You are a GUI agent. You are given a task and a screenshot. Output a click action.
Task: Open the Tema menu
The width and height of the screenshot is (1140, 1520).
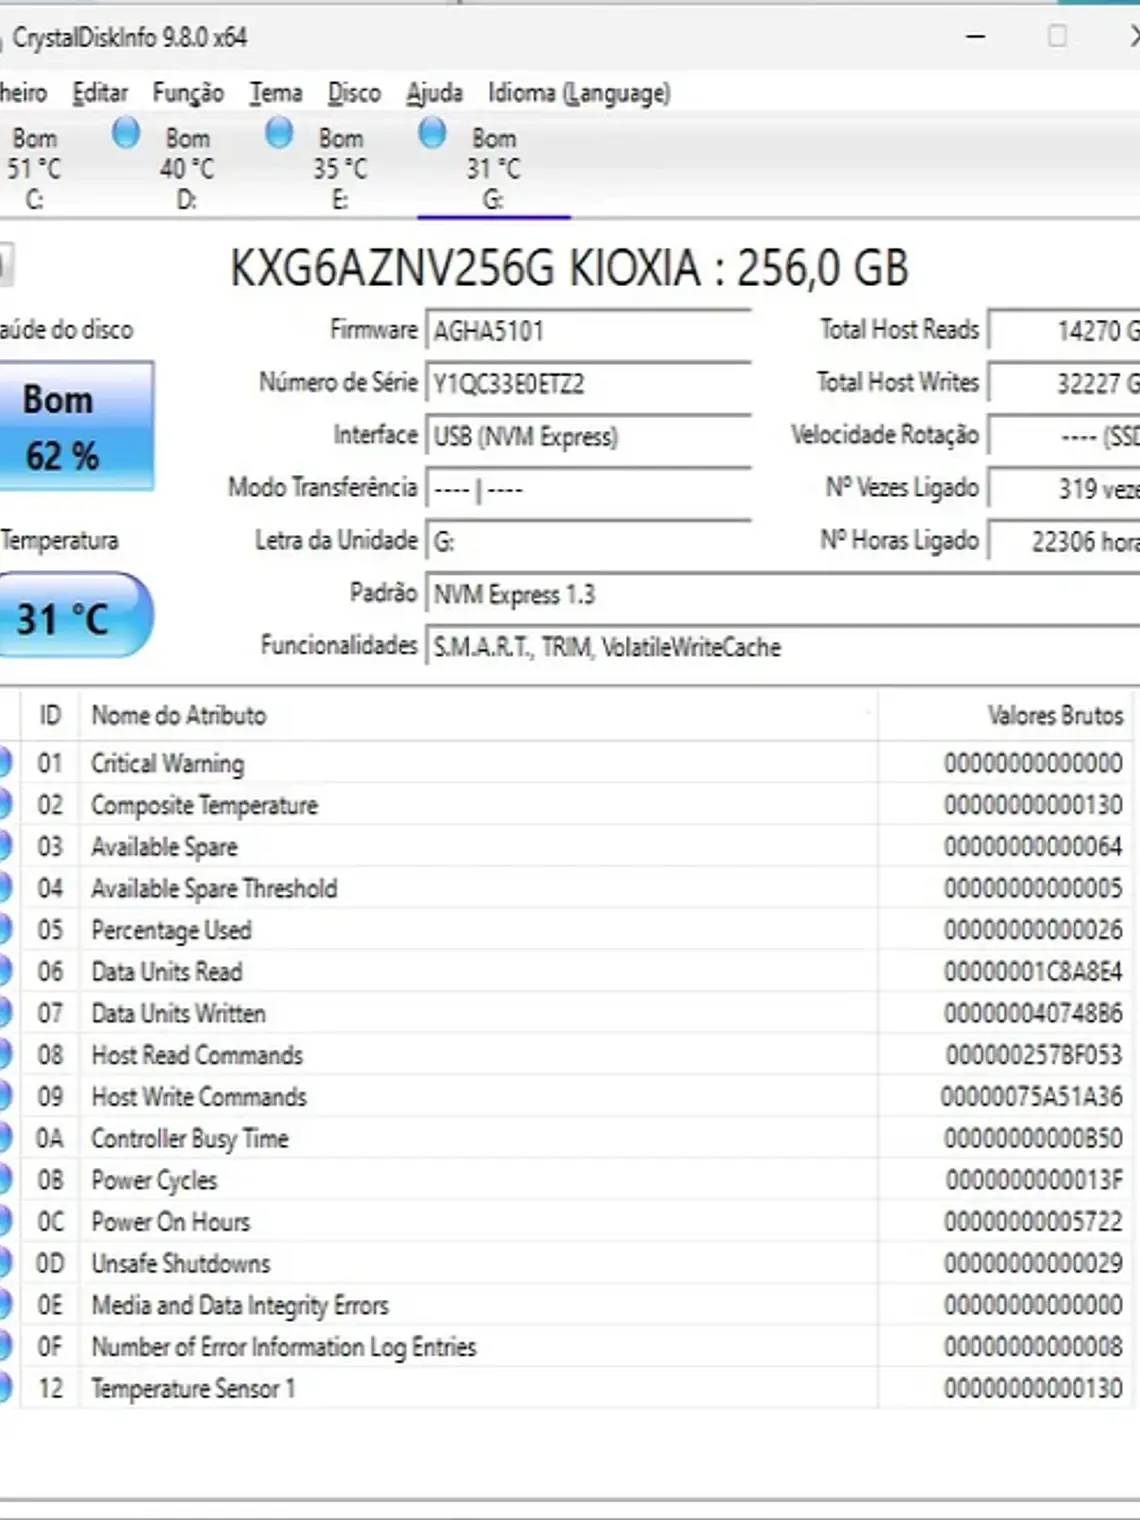[x=276, y=93]
